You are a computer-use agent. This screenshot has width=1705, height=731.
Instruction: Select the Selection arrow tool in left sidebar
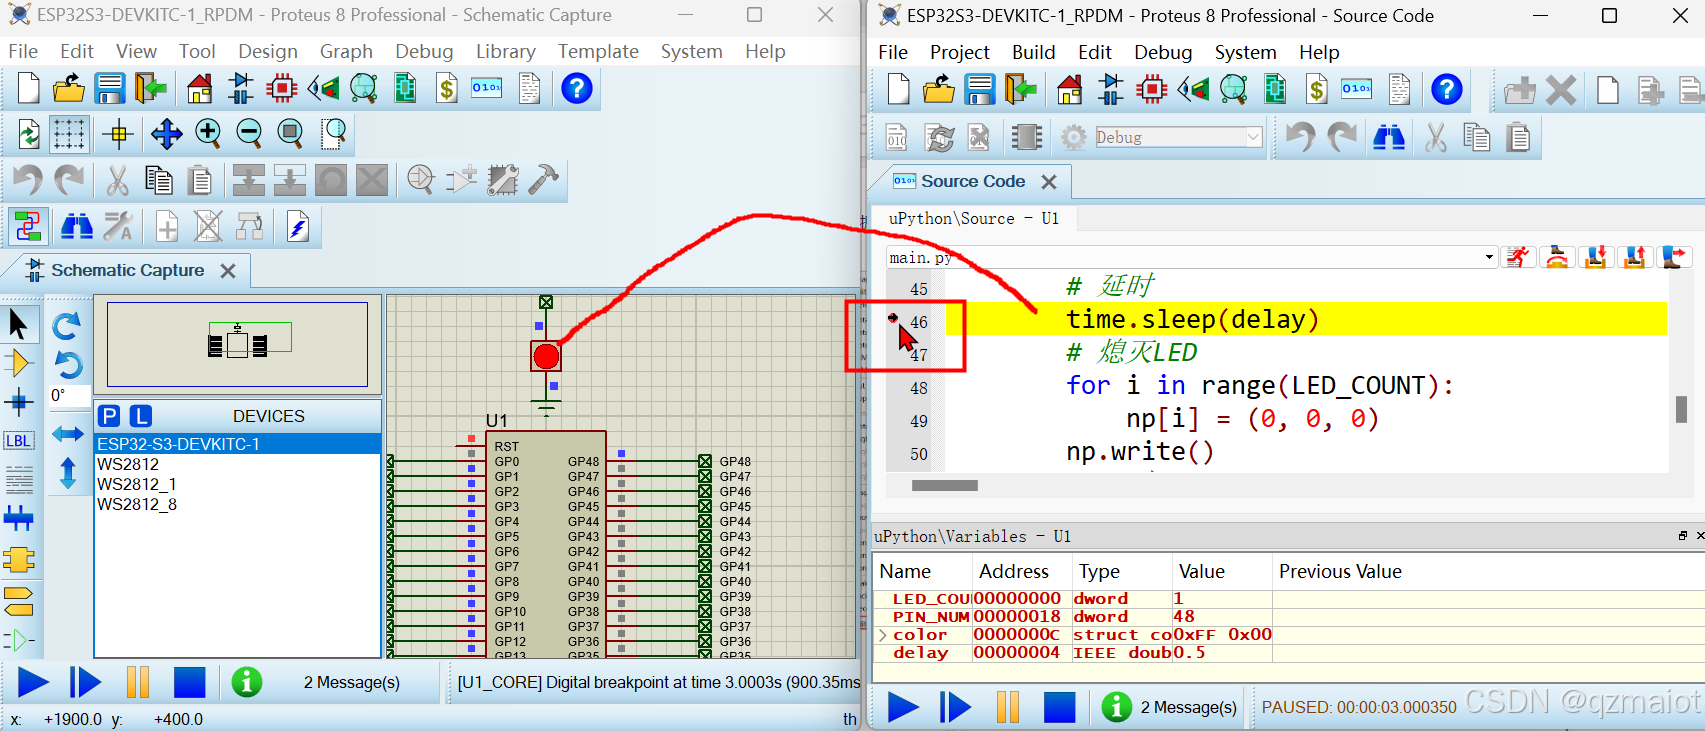[18, 324]
